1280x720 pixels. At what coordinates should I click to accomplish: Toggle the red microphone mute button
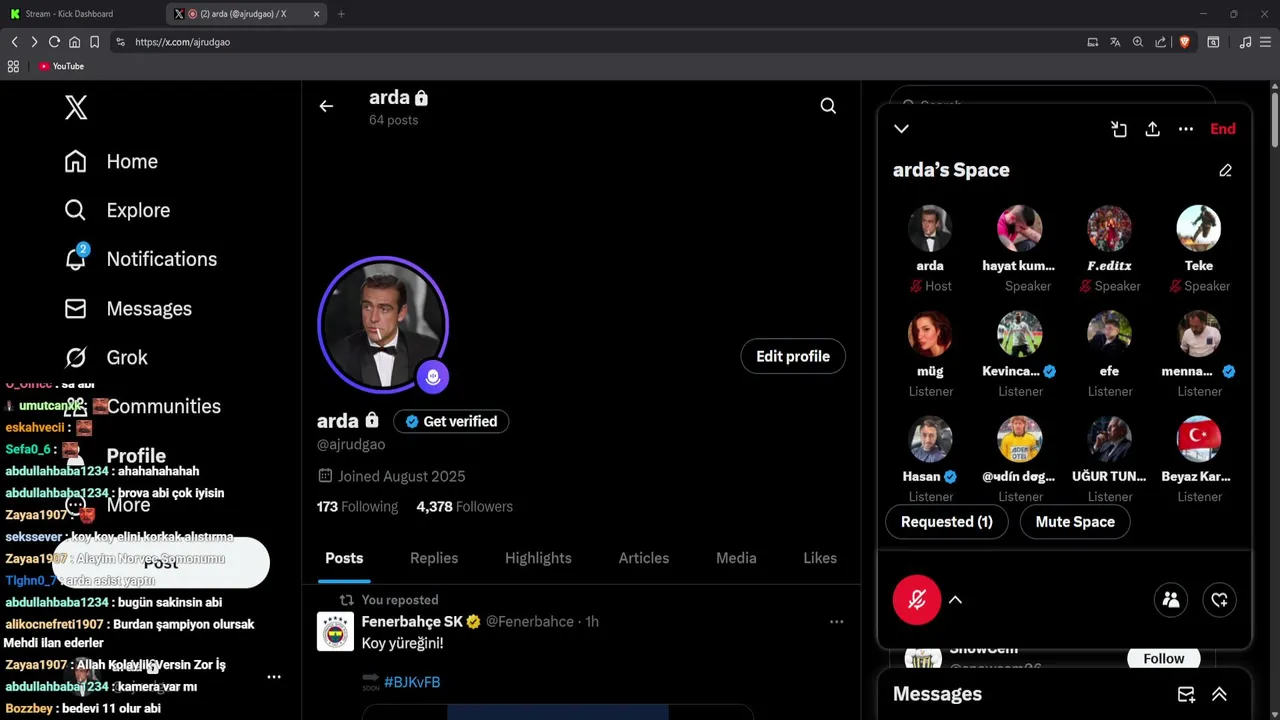click(917, 600)
